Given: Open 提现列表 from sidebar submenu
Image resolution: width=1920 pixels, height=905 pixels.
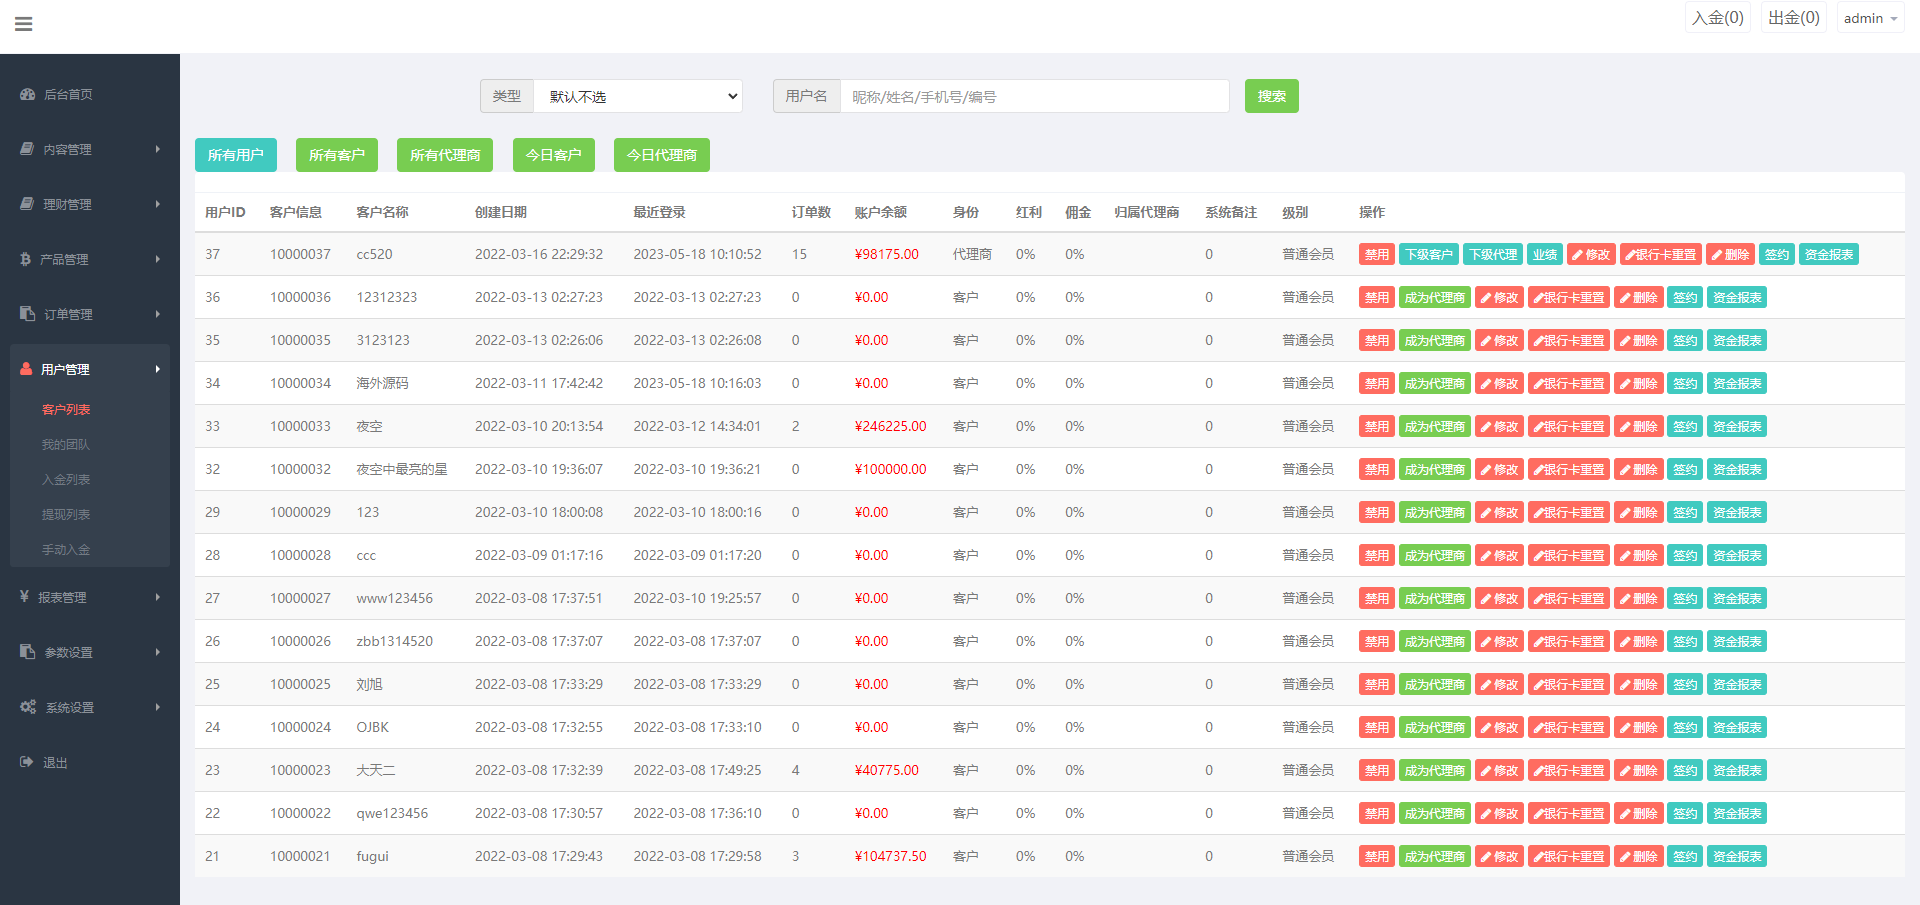Looking at the screenshot, I should pyautogui.click(x=68, y=514).
